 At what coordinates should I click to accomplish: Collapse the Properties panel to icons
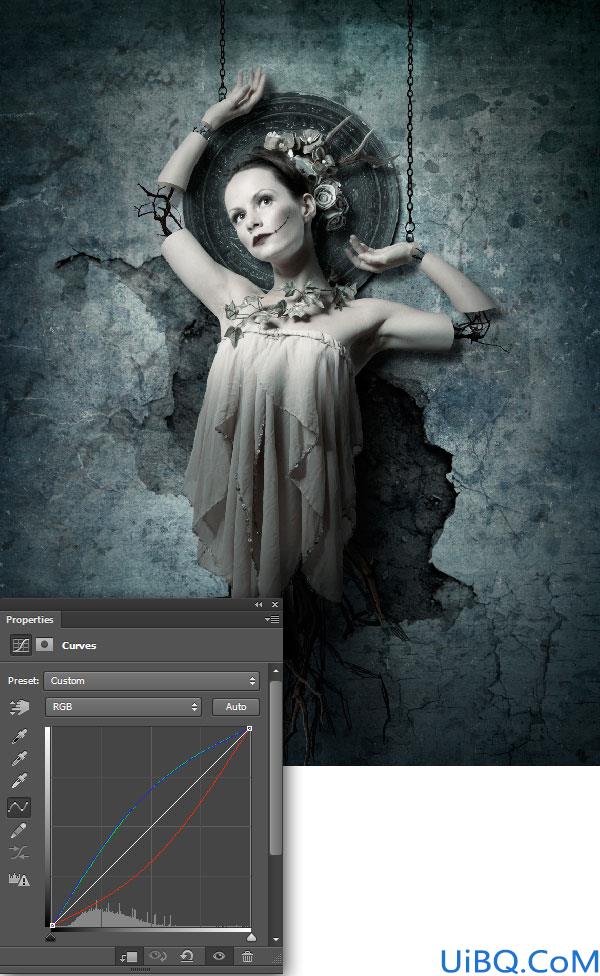tap(258, 604)
